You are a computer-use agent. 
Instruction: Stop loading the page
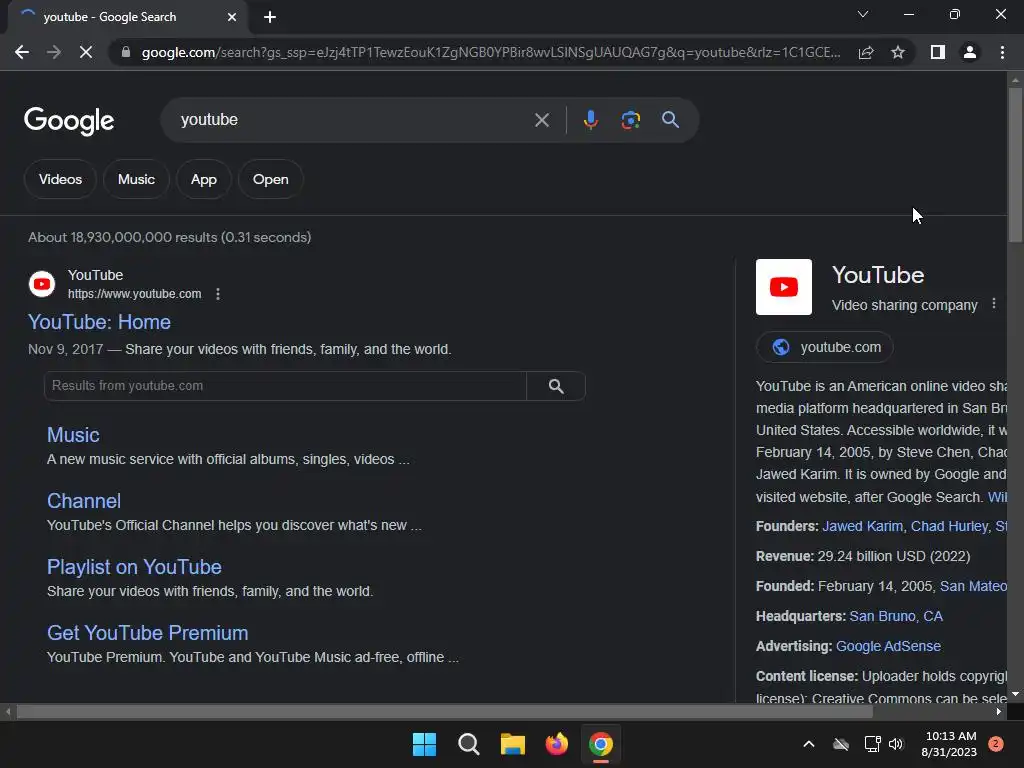[x=86, y=52]
